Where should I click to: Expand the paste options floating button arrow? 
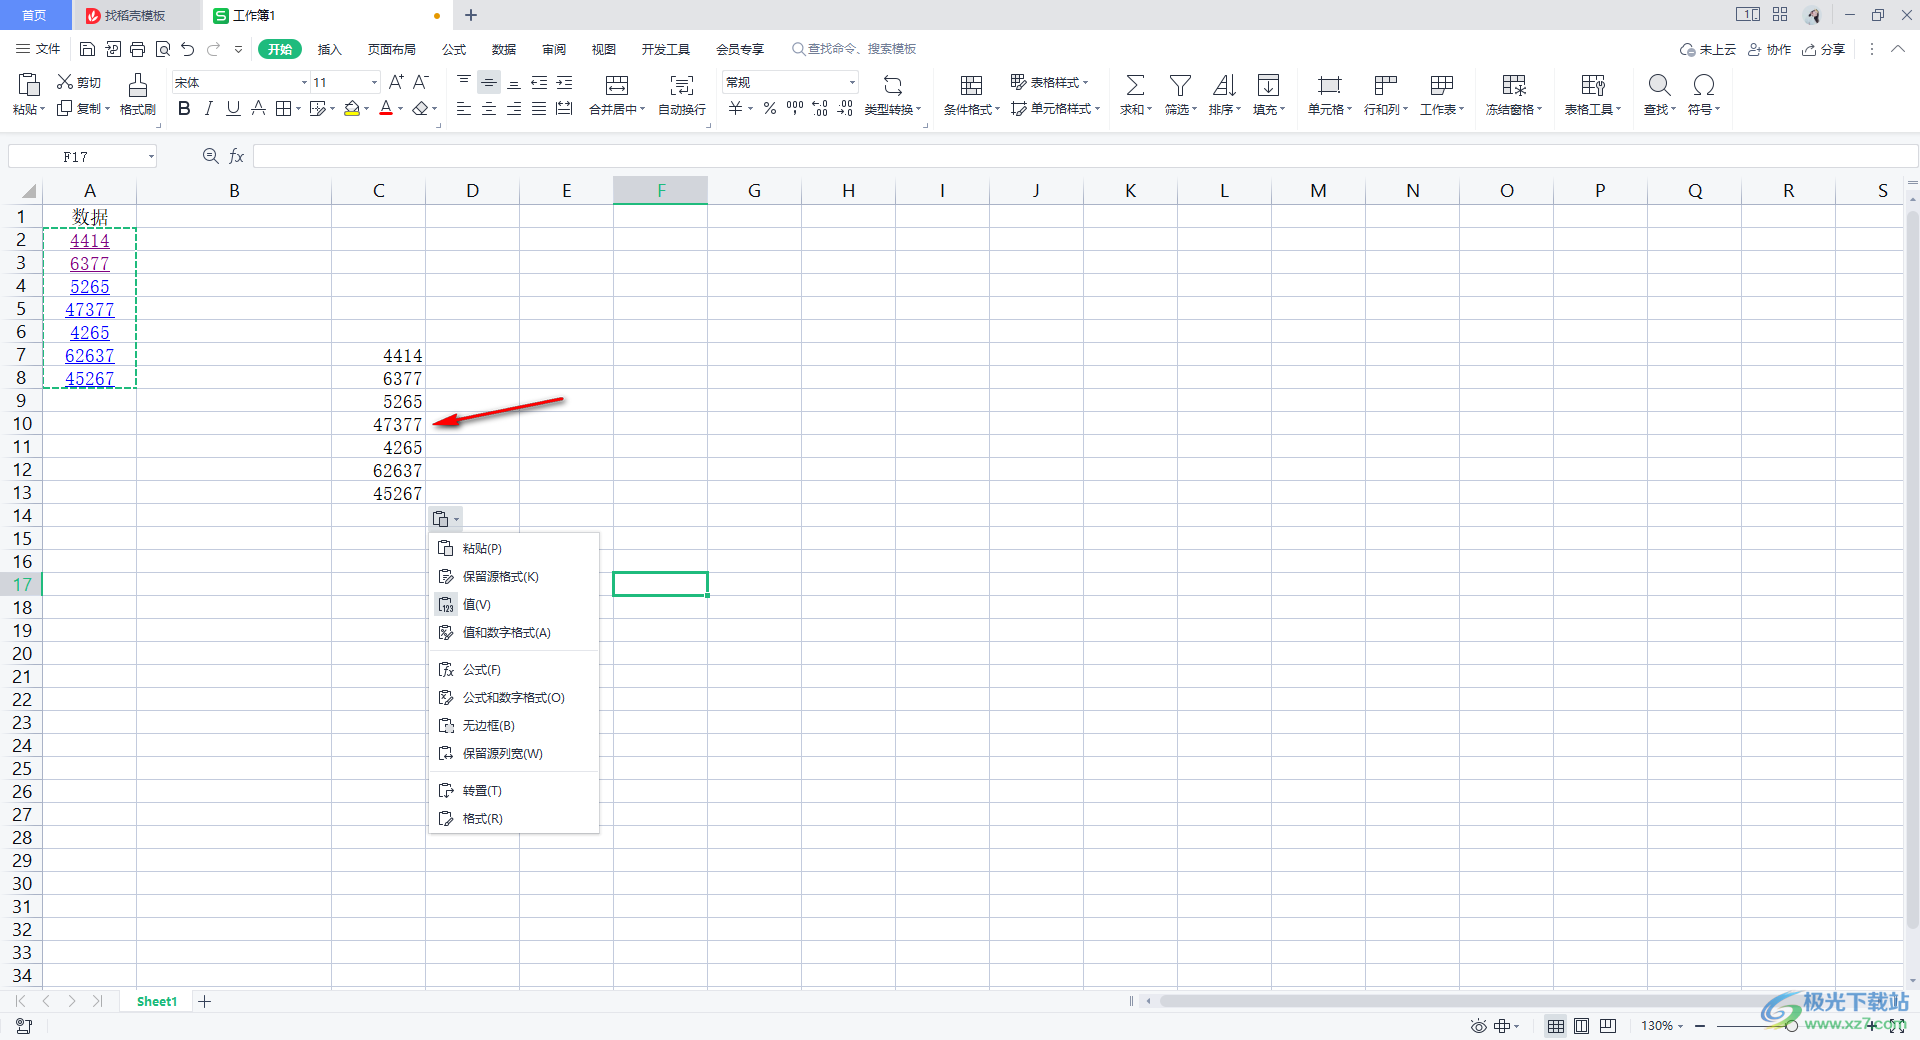pos(457,519)
